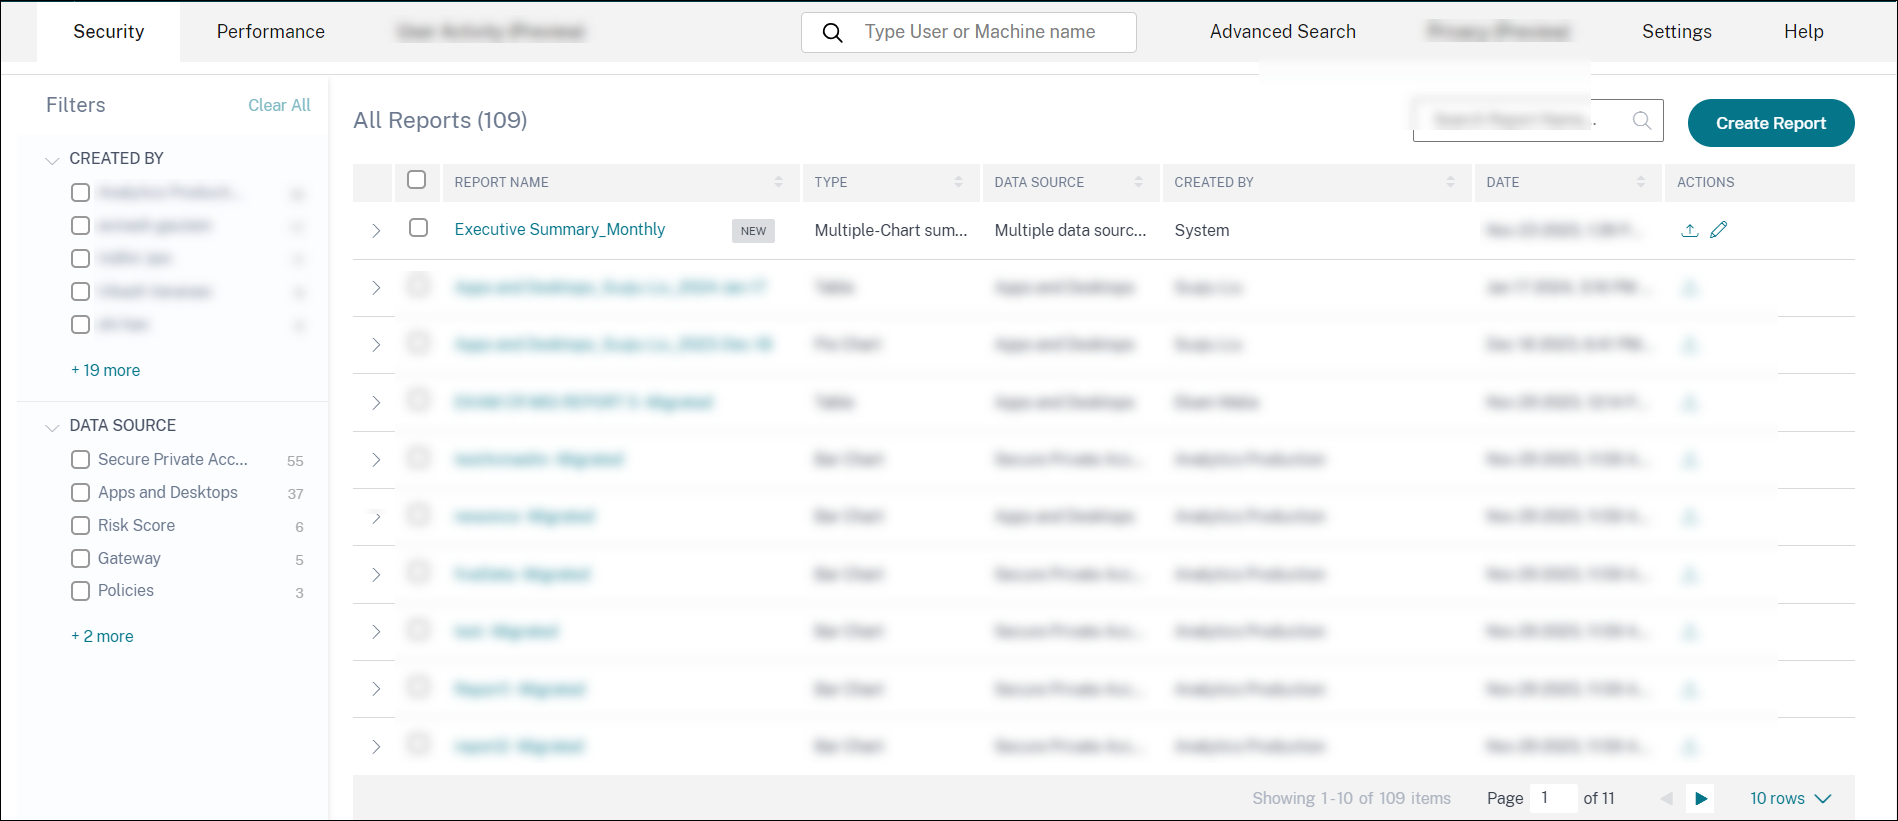Expand the Executive Summary_Monthly report row
Viewport: 1898px width, 821px height.
[x=376, y=231]
